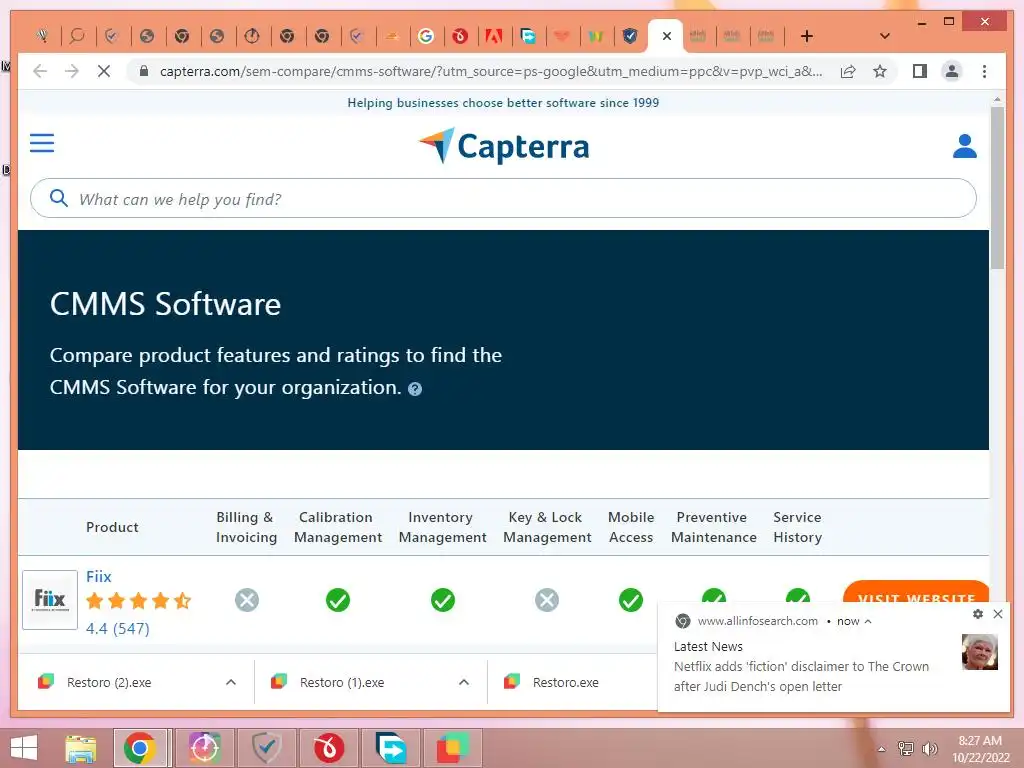Open the network icon in system tray
Screen dimensions: 1024x768
coord(906,749)
